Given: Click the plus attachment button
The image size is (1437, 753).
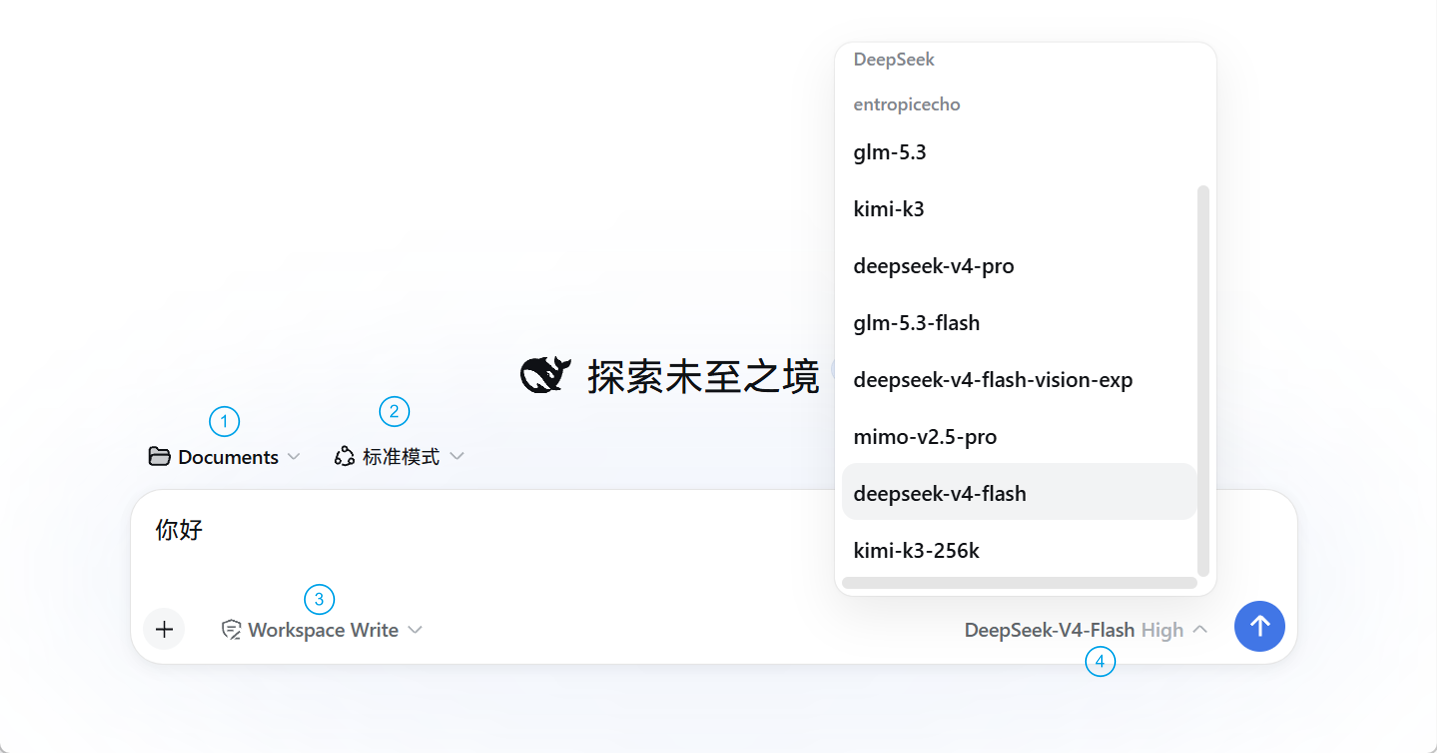Looking at the screenshot, I should tap(164, 629).
